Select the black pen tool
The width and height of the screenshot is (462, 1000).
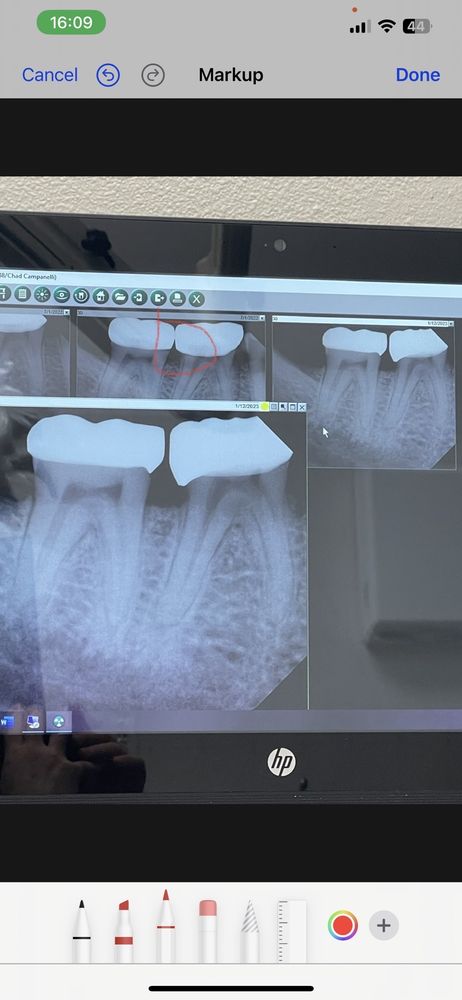tap(81, 930)
